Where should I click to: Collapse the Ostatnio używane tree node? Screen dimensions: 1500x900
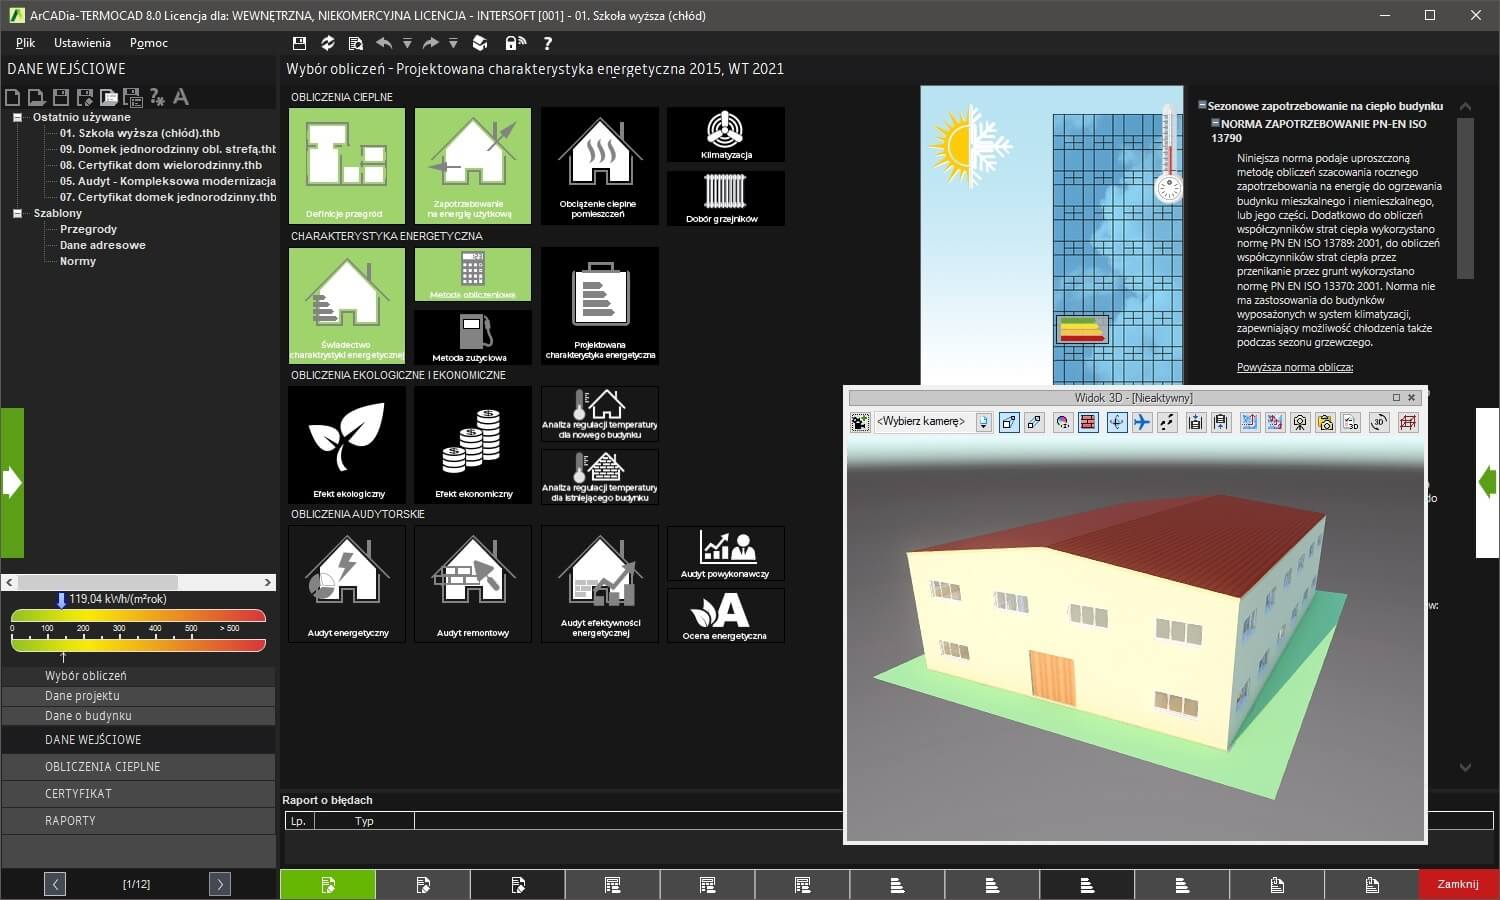(17, 117)
